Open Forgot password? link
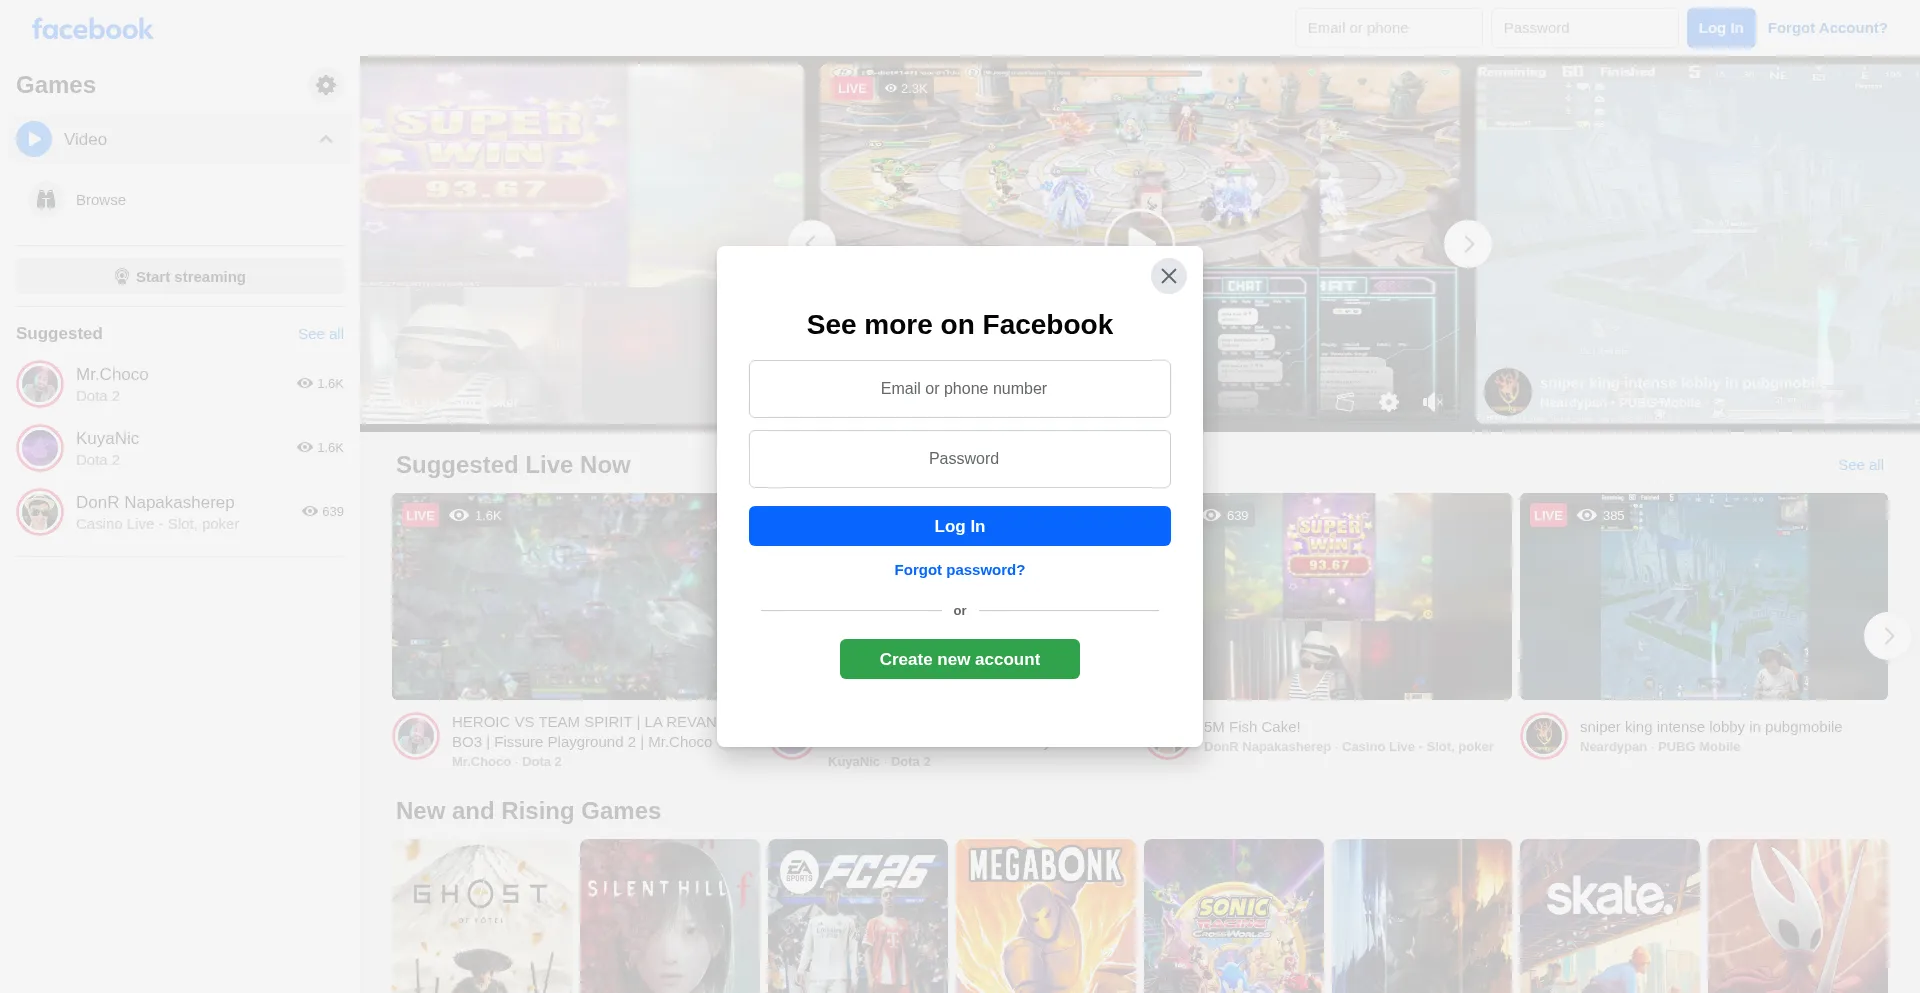 coord(959,570)
